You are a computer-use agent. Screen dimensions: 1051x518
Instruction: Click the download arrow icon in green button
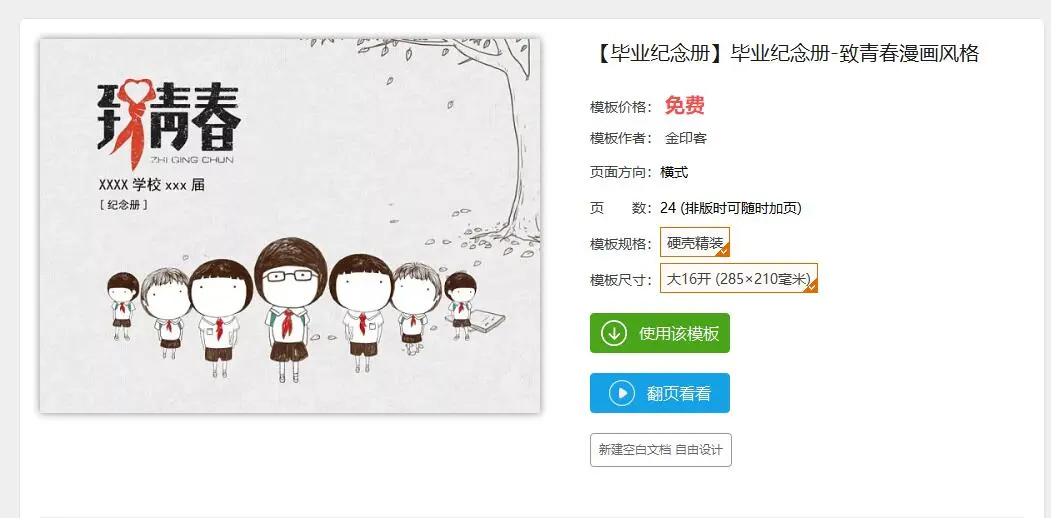click(614, 333)
